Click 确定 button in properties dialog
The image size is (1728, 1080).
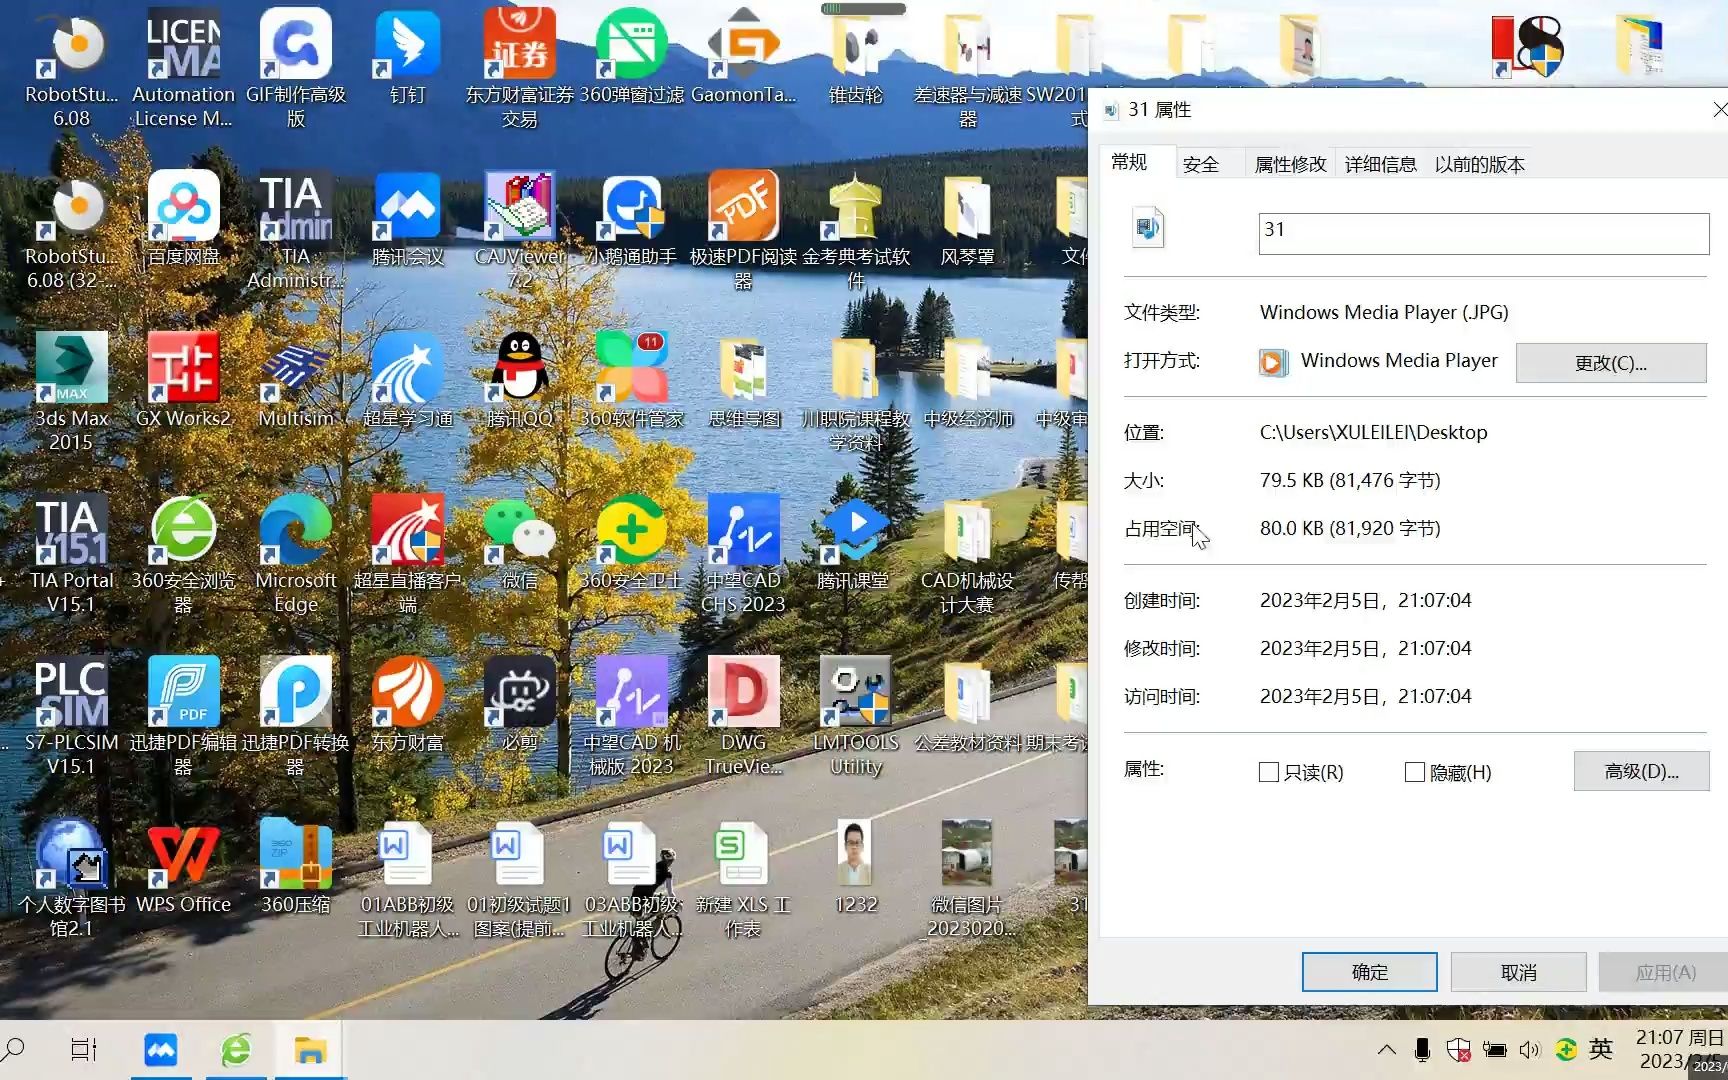[1369, 972]
